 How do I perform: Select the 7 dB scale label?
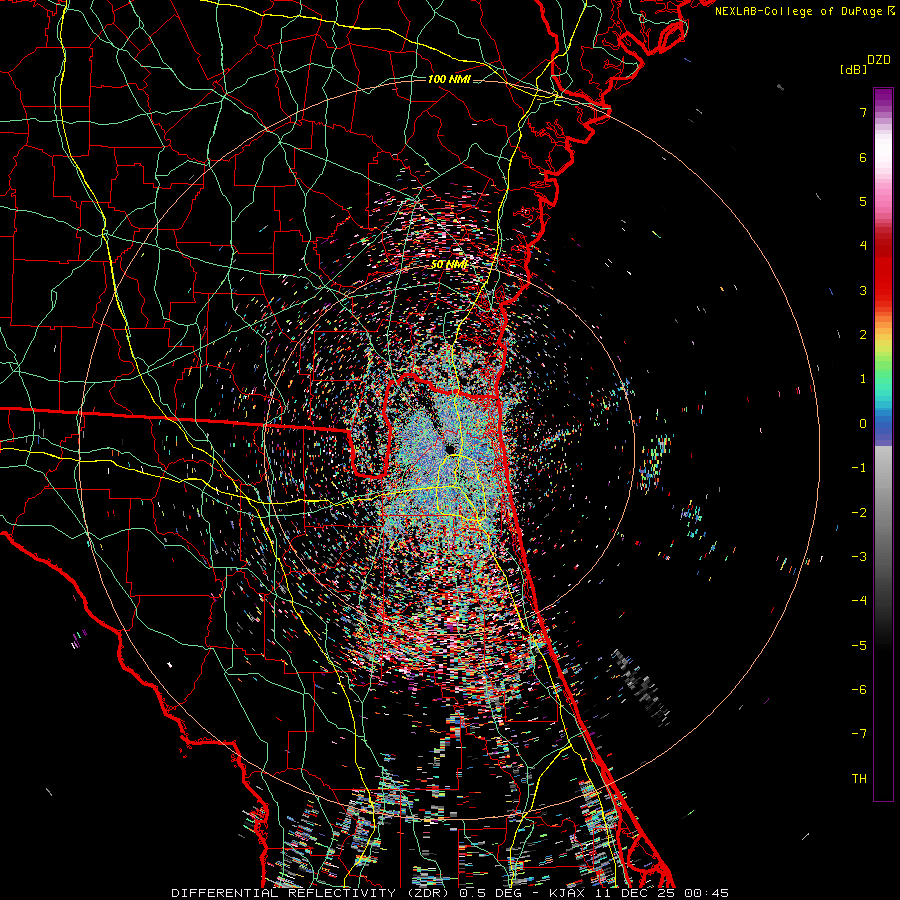[x=863, y=112]
